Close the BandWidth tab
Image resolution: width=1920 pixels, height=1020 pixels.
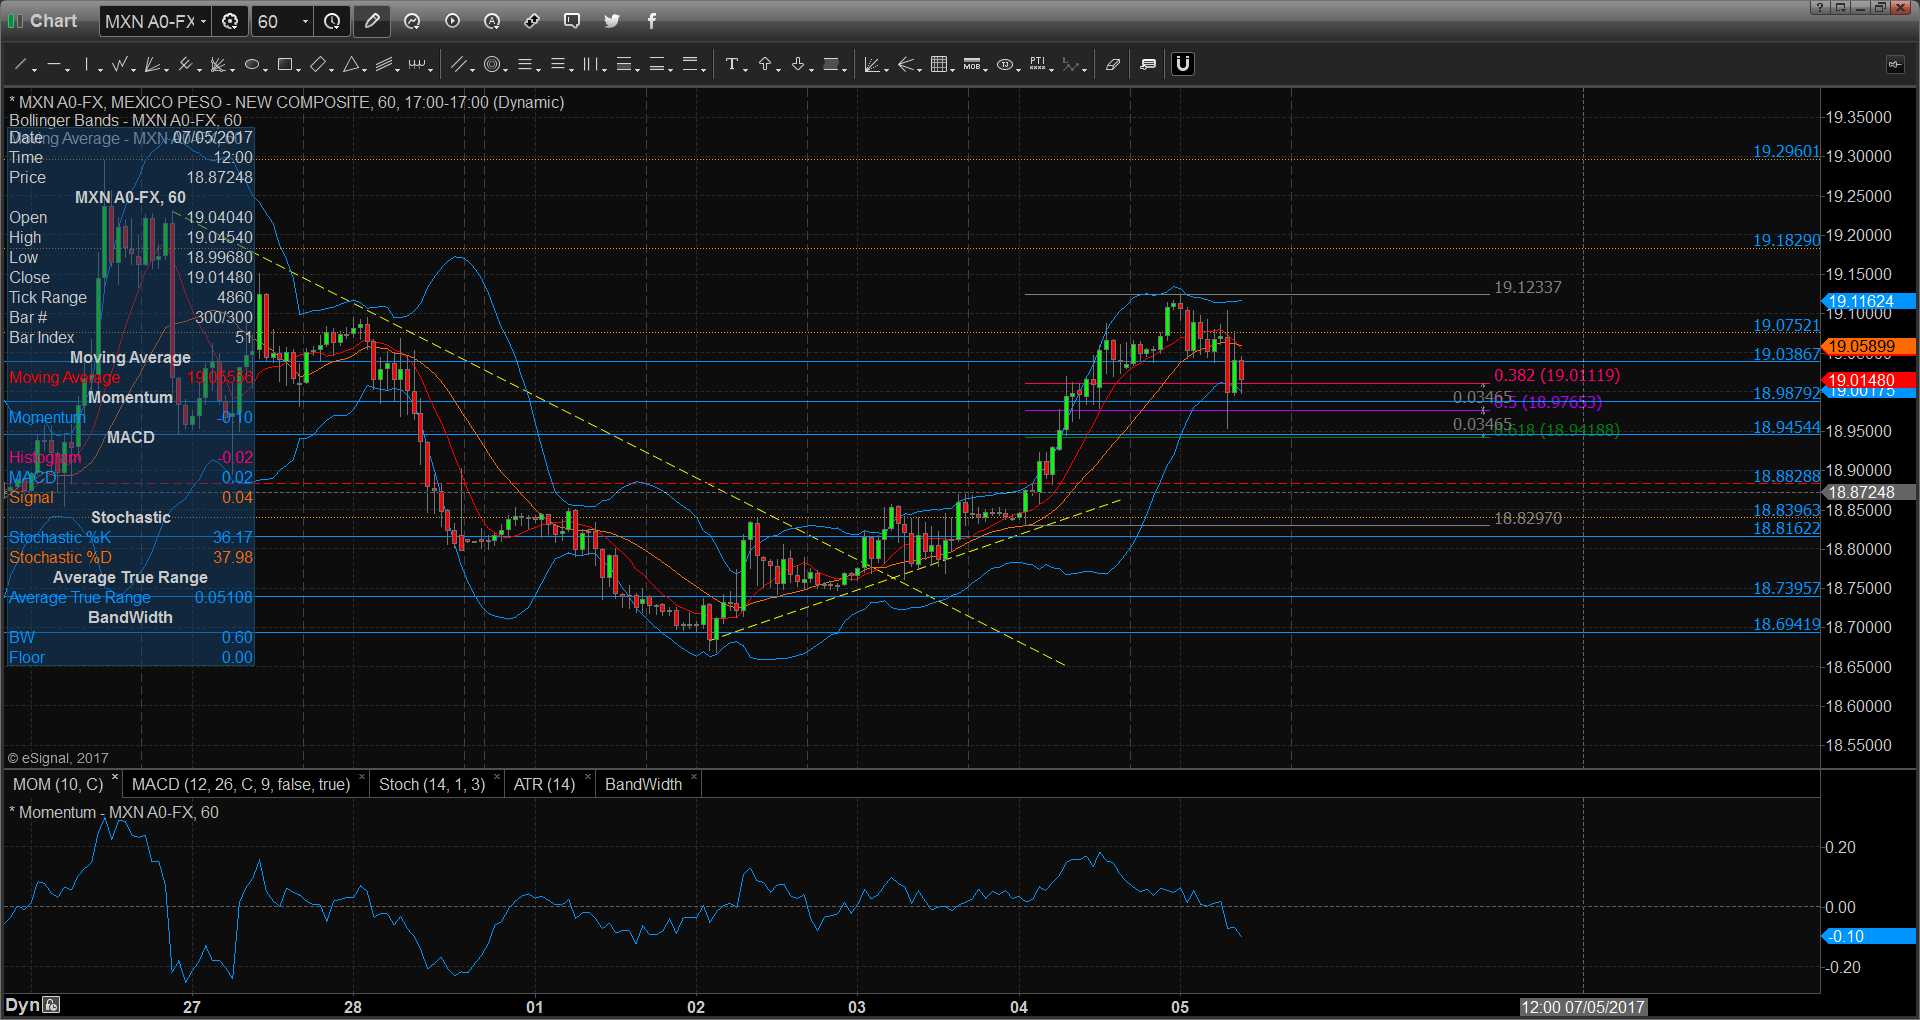tap(693, 777)
